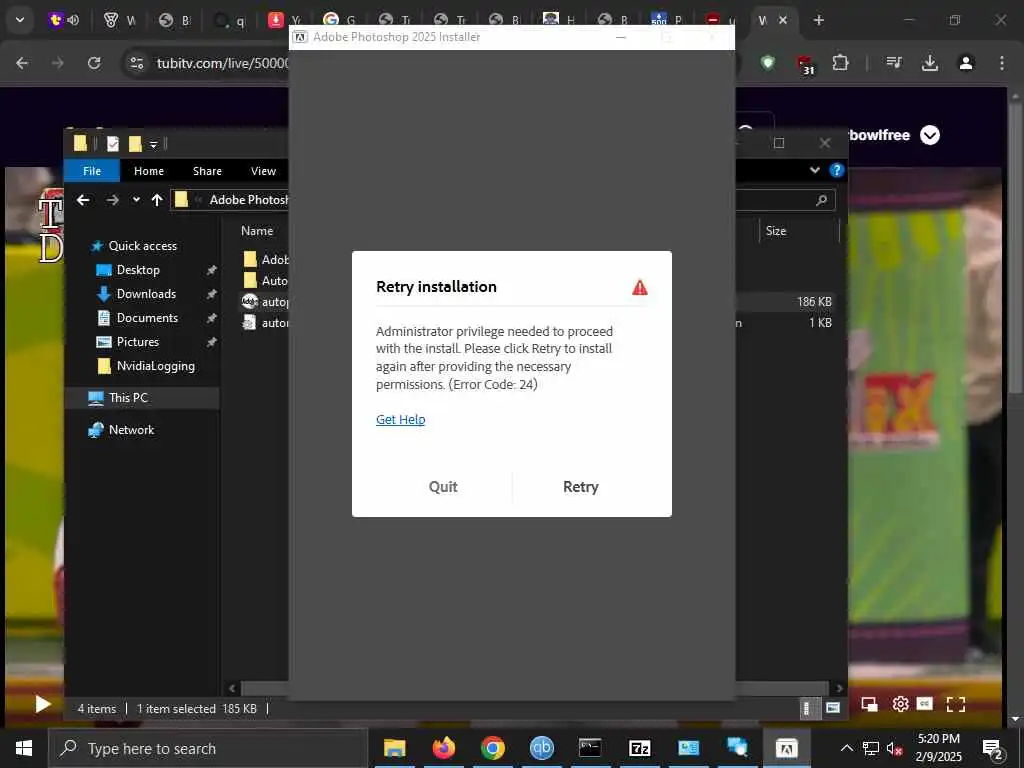Sort by Size column header
This screenshot has width=1024, height=768.
776,231
